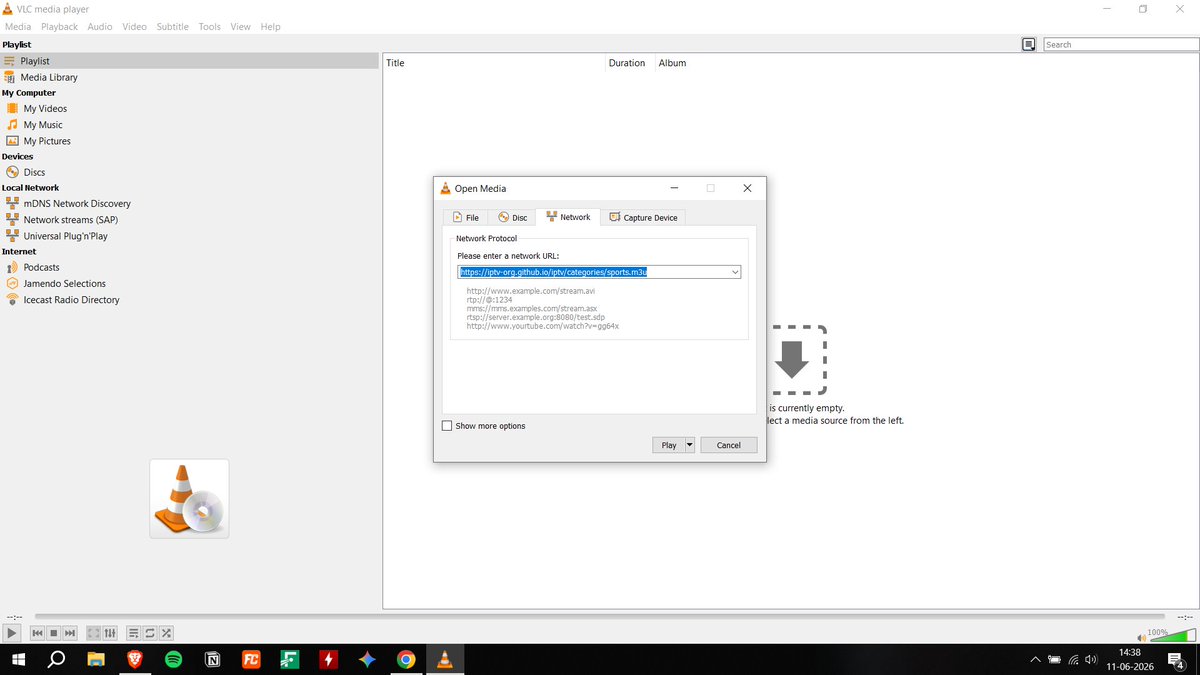
Task: Click Cancel in Open Media dialog
Action: [728, 445]
